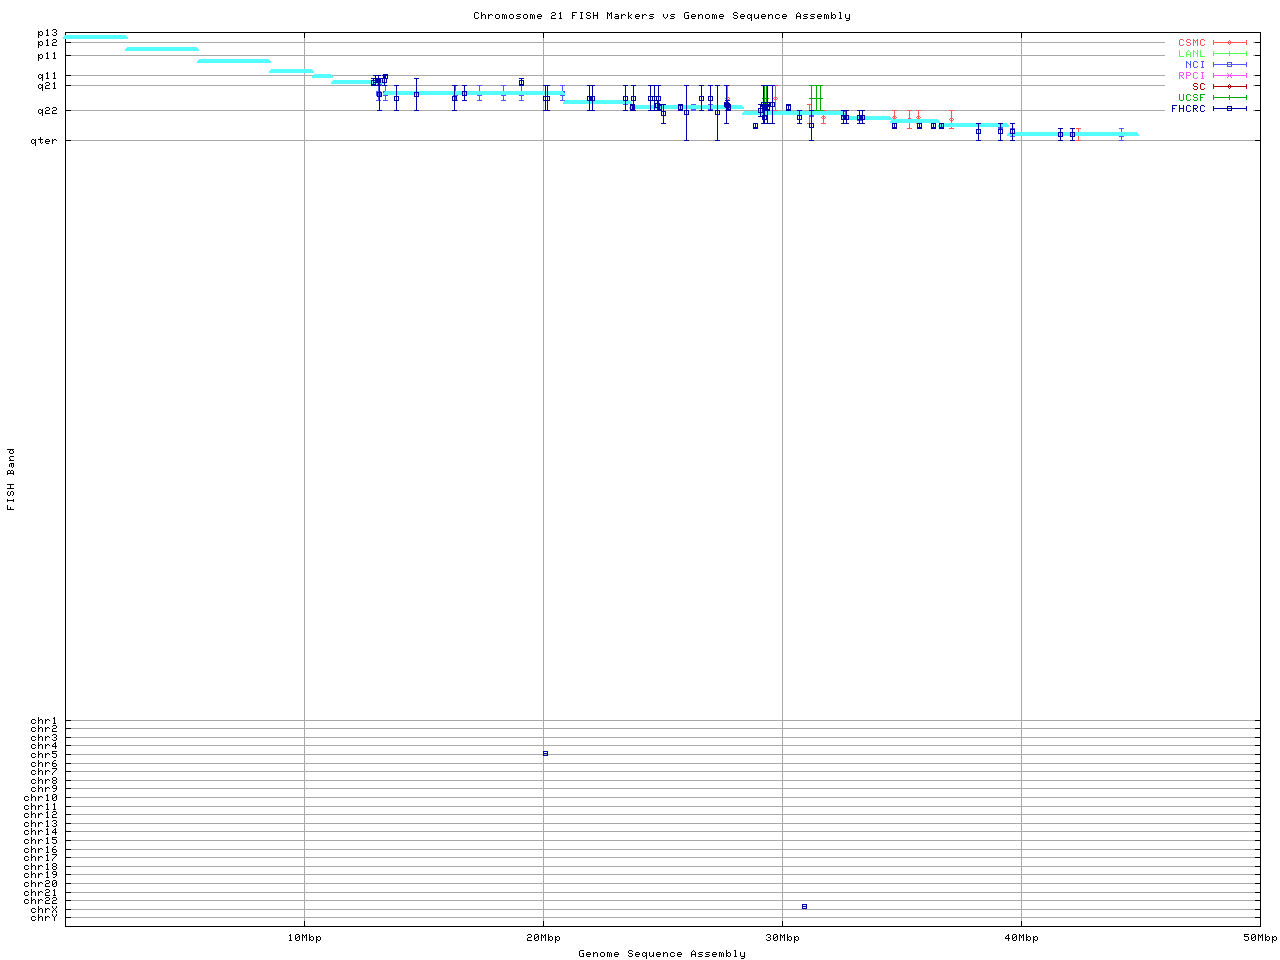1280x960 pixels.
Task: Click the LANL legend label
Action: pos(1191,54)
